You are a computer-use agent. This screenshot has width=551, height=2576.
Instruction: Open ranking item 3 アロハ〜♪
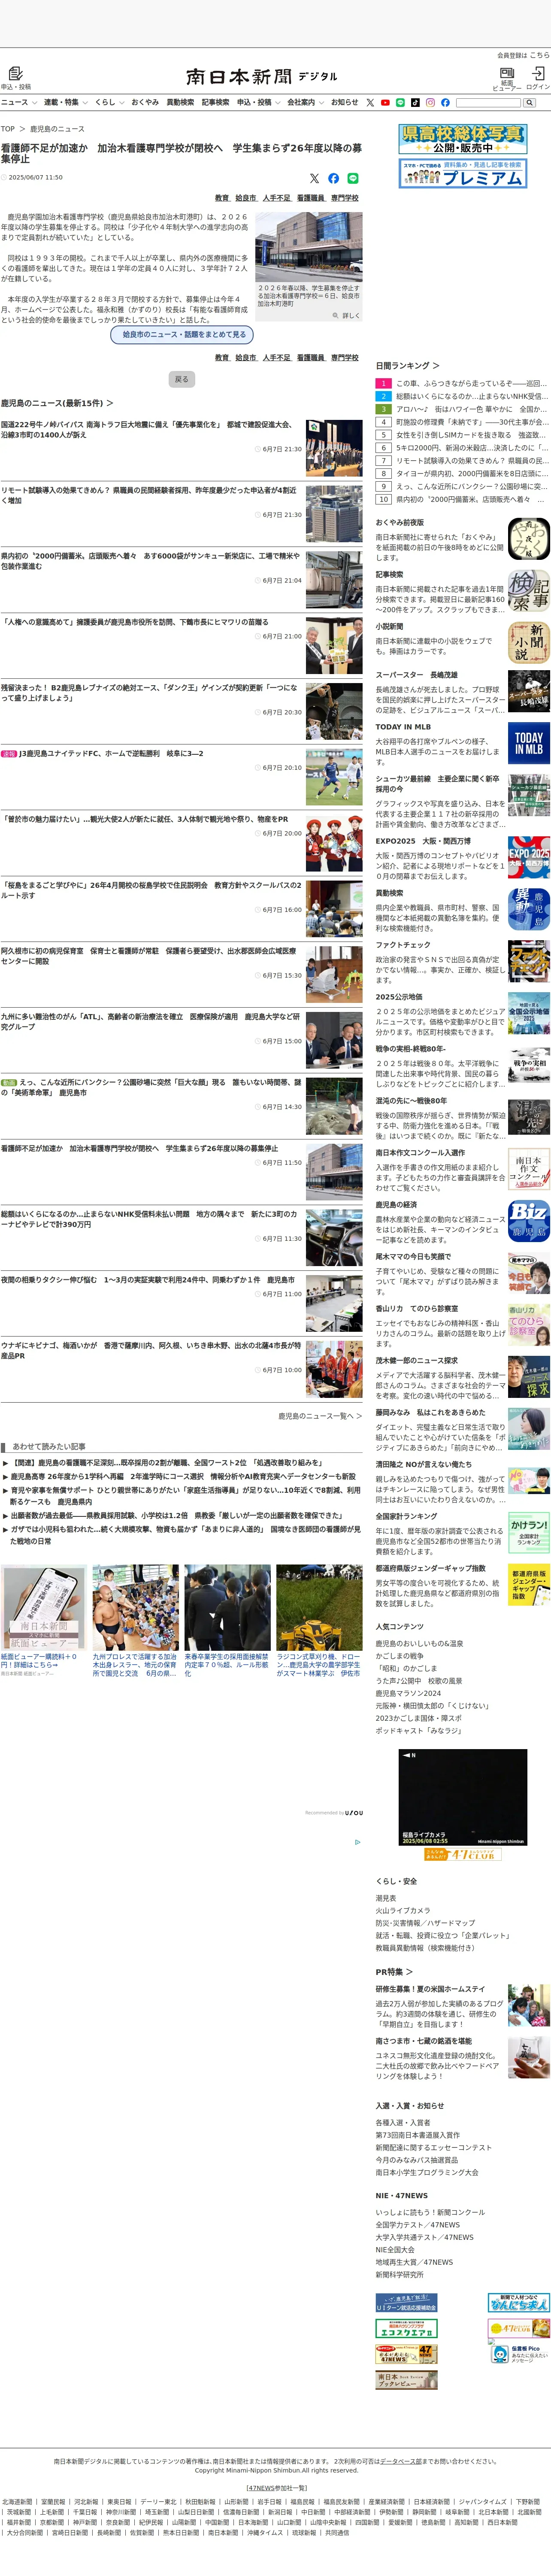(x=471, y=409)
